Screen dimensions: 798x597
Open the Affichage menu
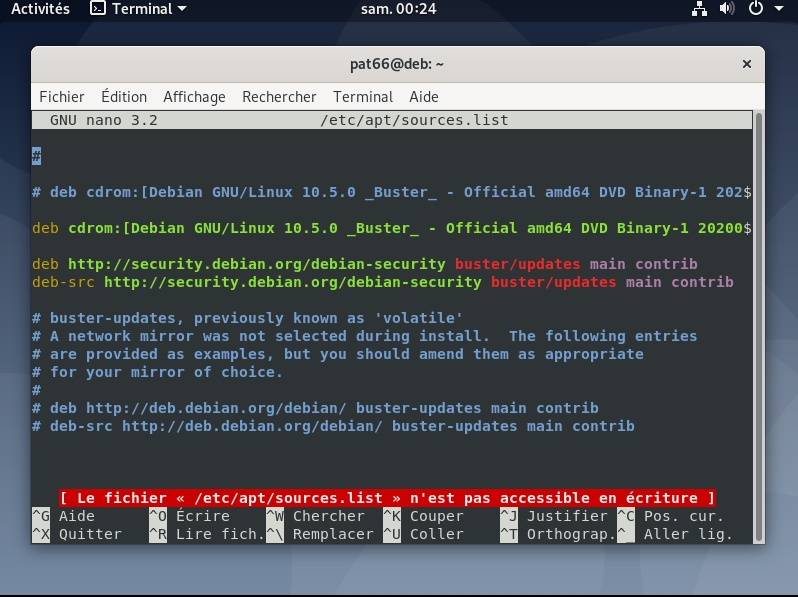coord(194,97)
